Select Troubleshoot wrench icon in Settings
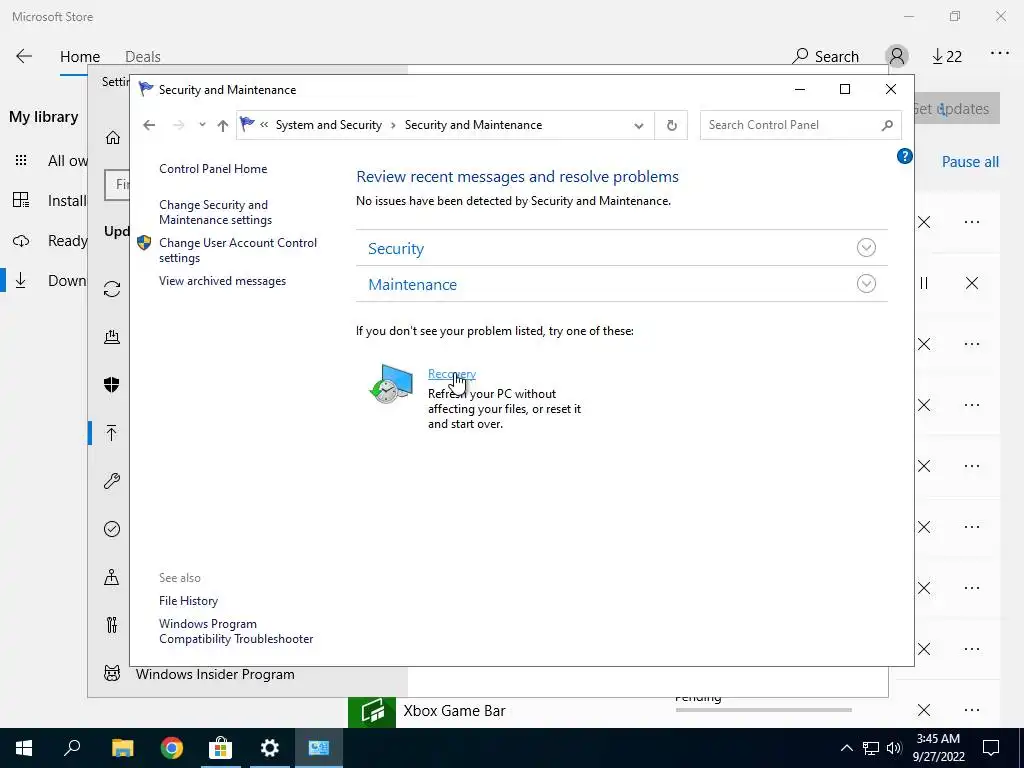 pos(112,481)
